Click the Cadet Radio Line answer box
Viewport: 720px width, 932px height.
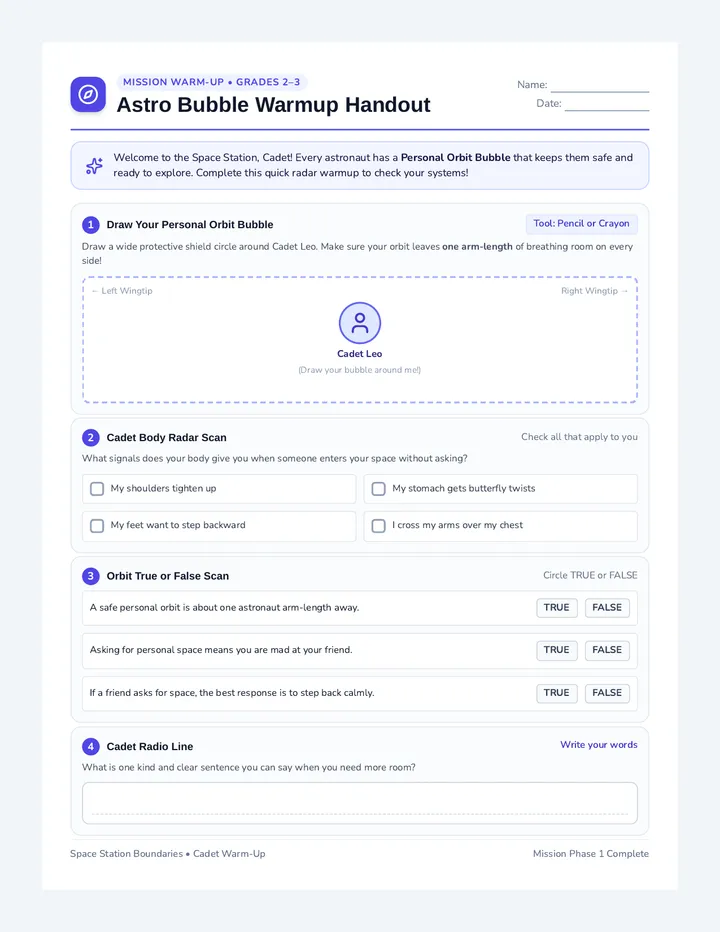tap(360, 803)
